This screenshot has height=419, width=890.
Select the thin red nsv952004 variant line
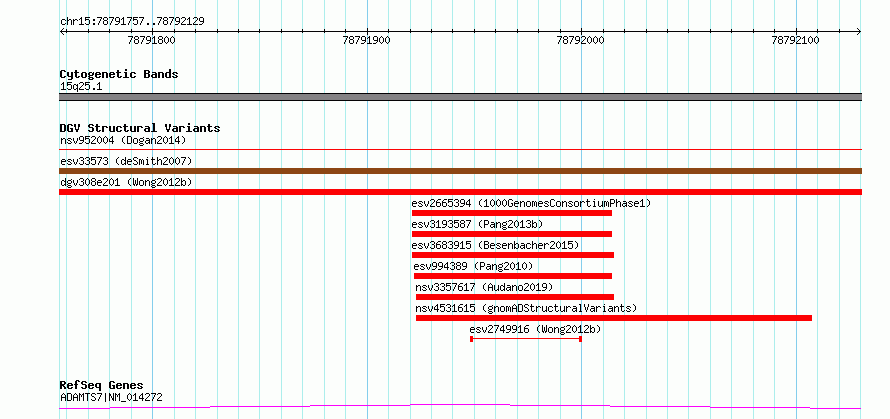[x=460, y=149]
